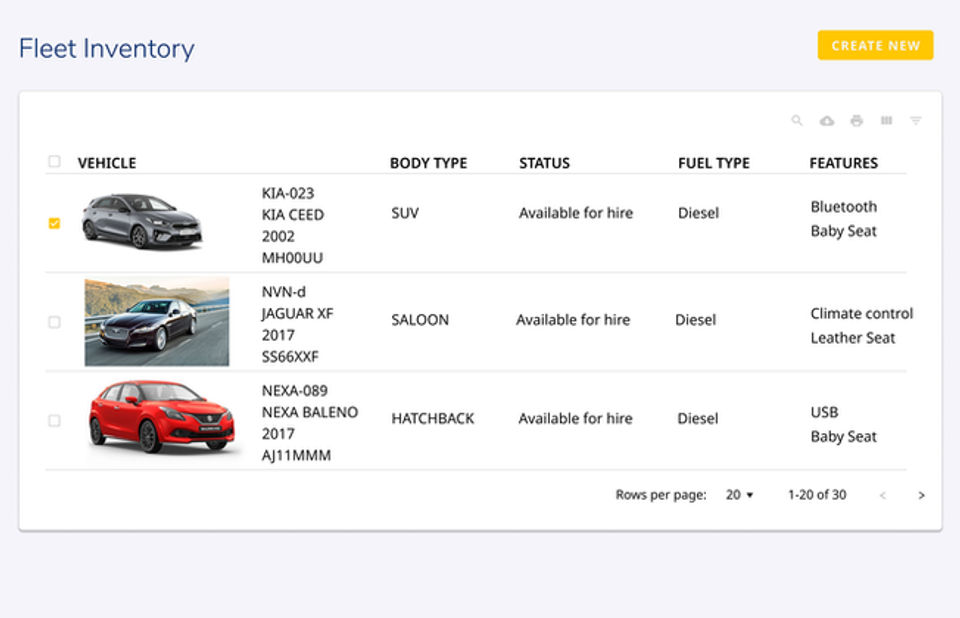Go to the next page arrow

921,495
